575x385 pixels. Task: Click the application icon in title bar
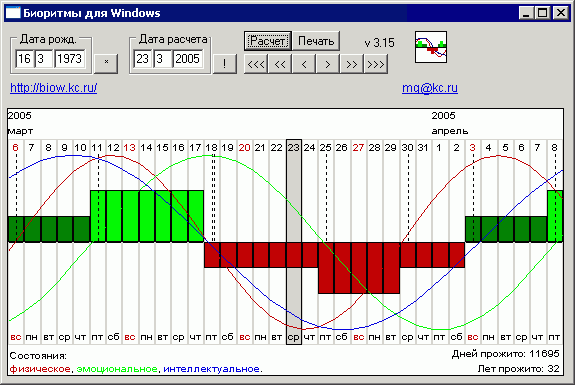pos(13,13)
